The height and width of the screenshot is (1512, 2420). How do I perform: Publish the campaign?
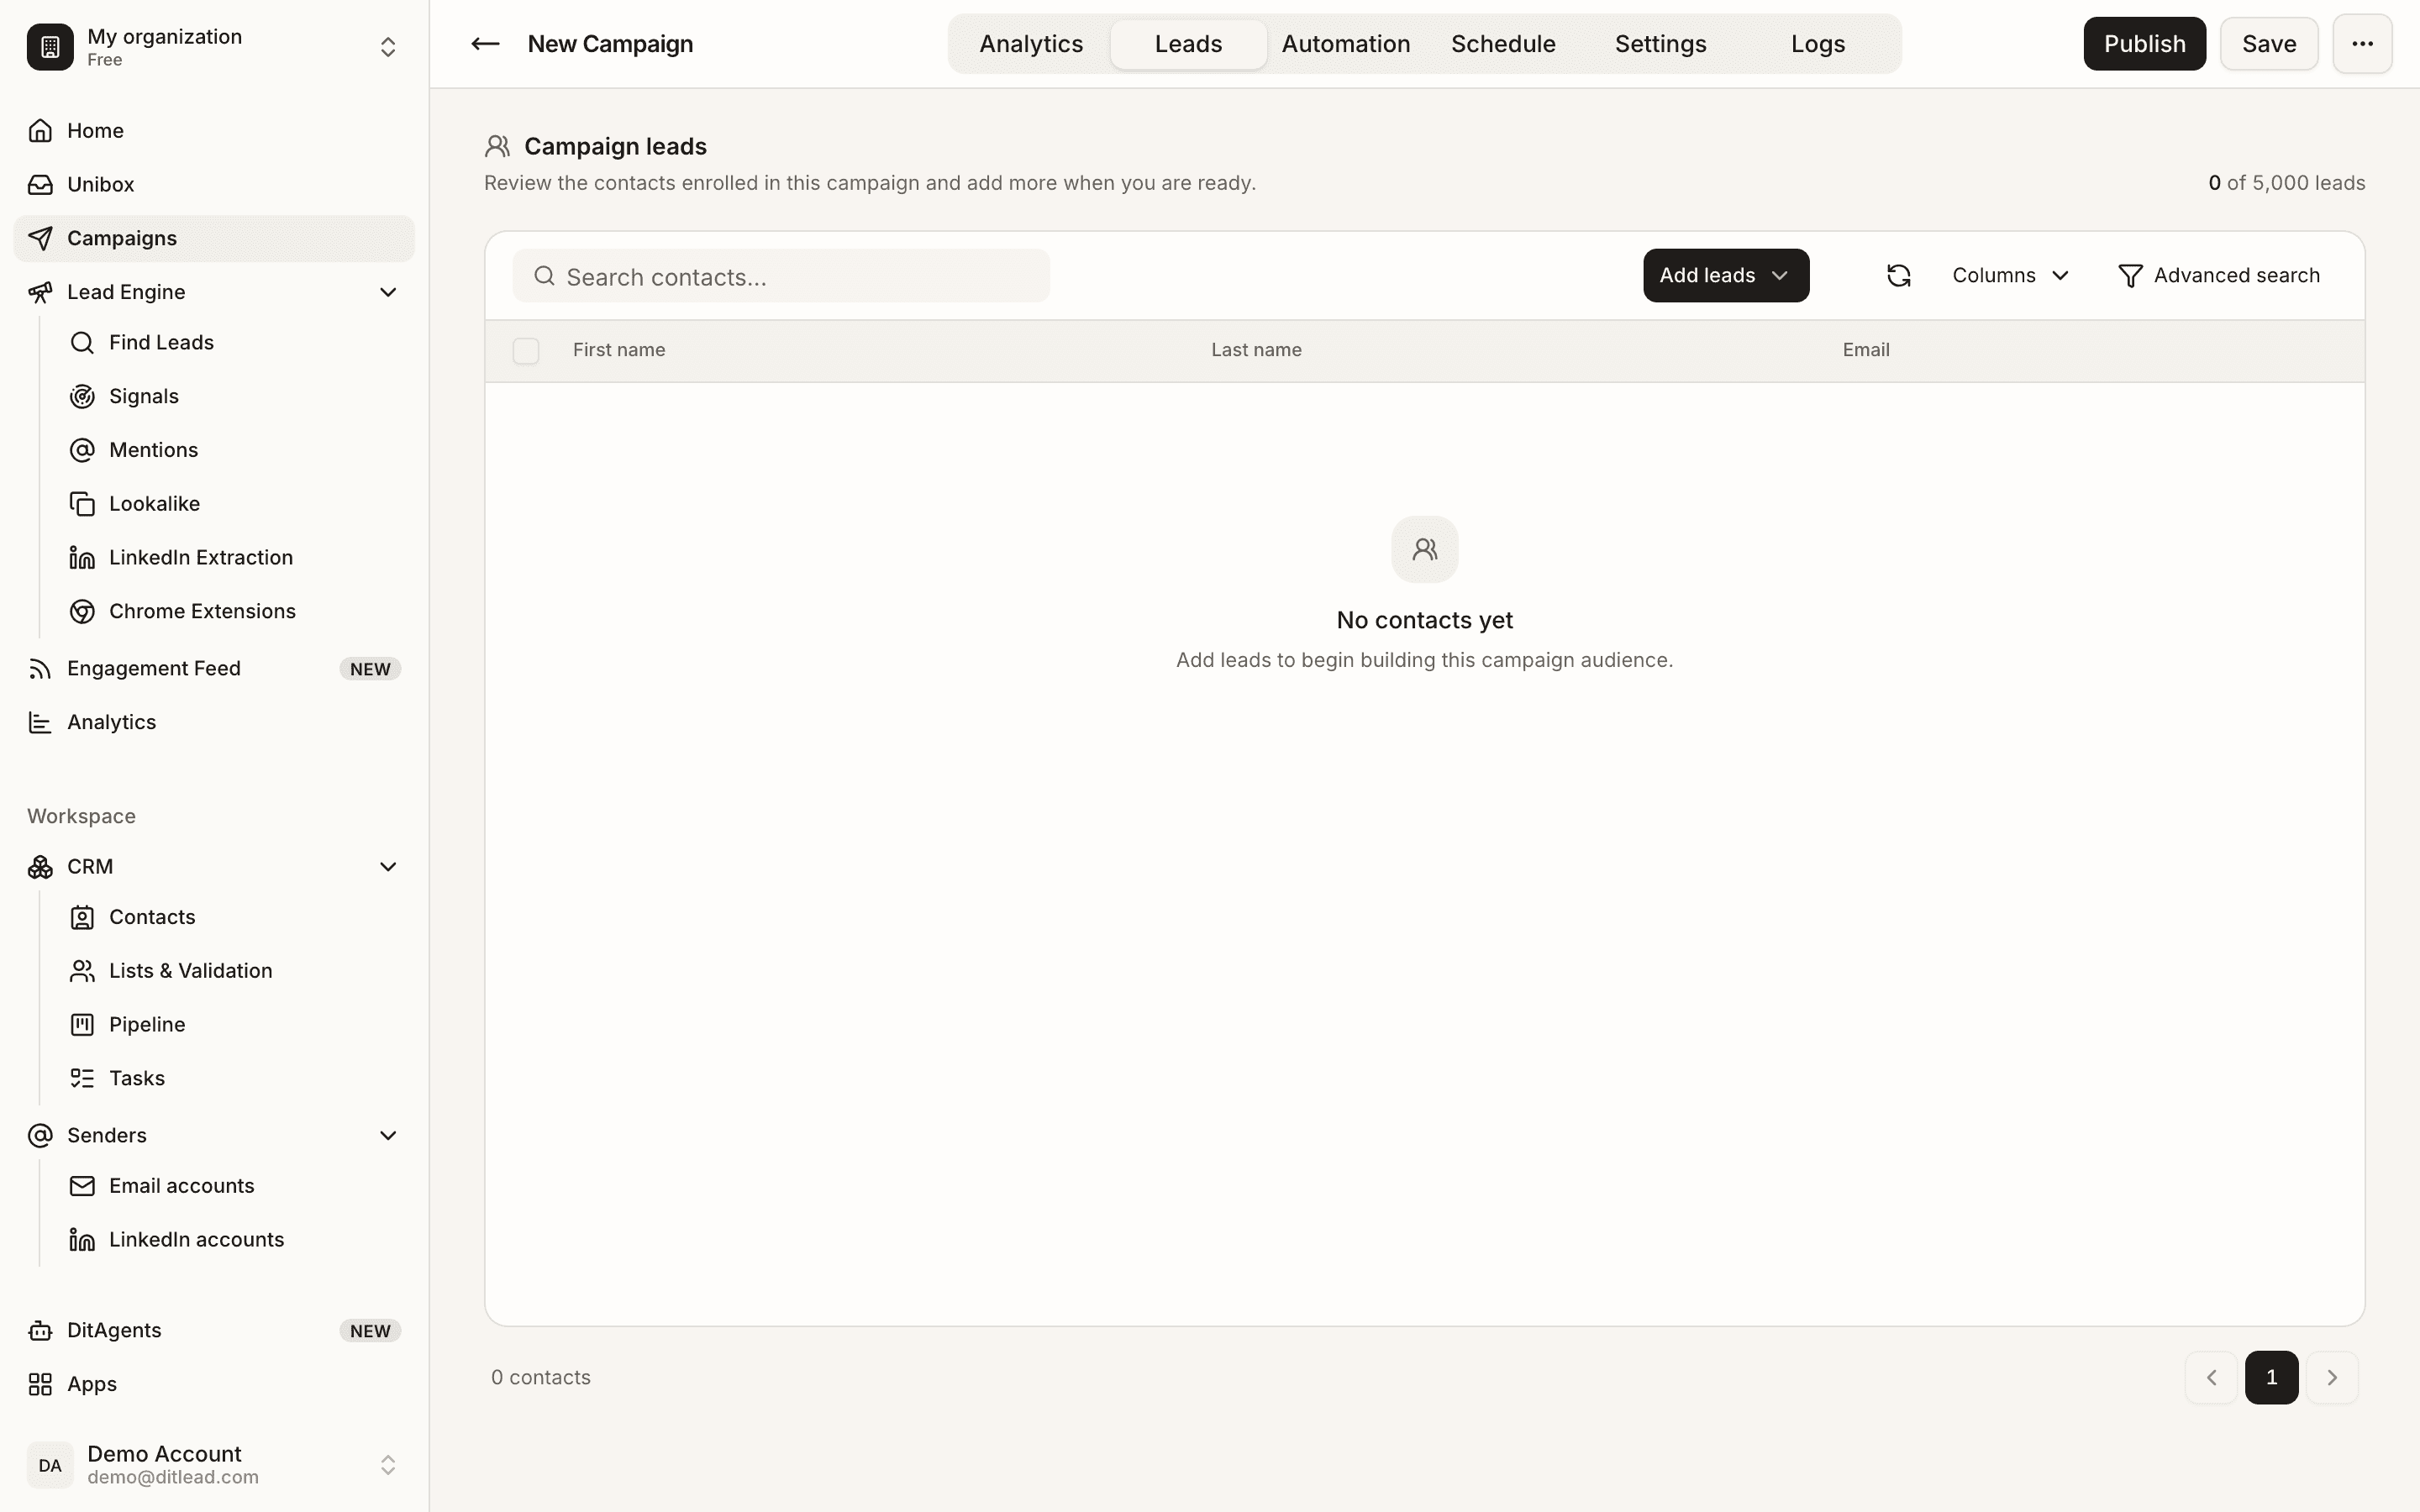point(2144,43)
